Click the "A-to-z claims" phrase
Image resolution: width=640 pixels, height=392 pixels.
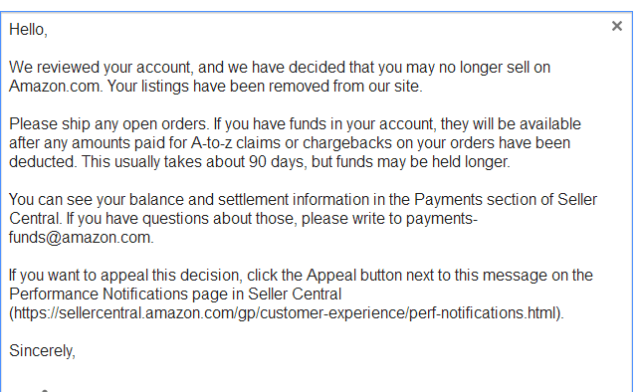pyautogui.click(x=240, y=143)
